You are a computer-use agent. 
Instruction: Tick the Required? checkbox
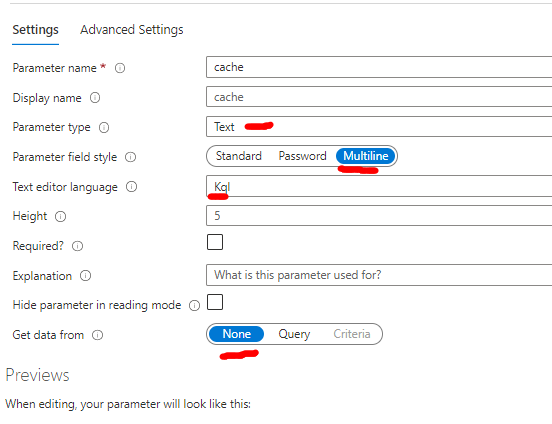(215, 242)
